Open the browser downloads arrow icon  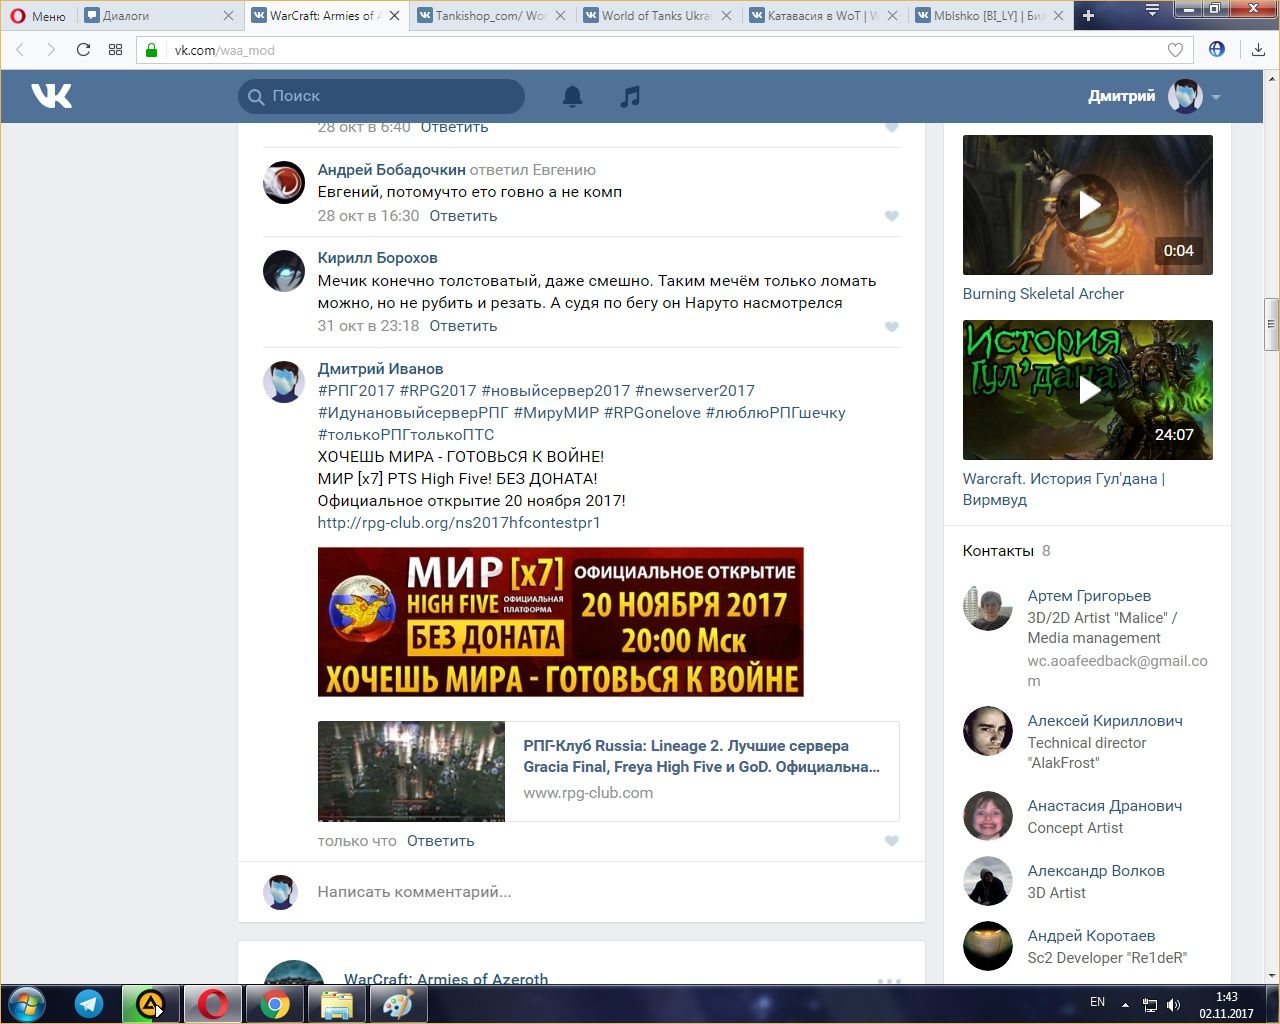1258,50
